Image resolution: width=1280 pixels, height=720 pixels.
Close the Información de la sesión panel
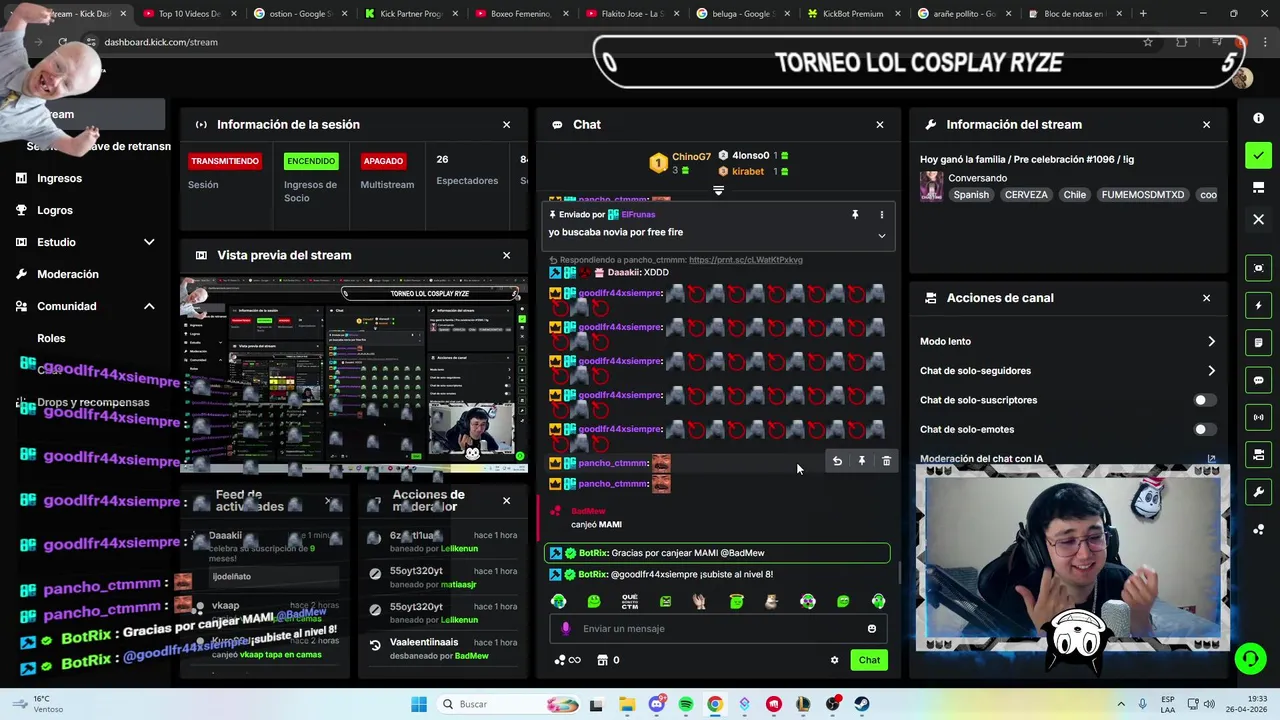[506, 125]
